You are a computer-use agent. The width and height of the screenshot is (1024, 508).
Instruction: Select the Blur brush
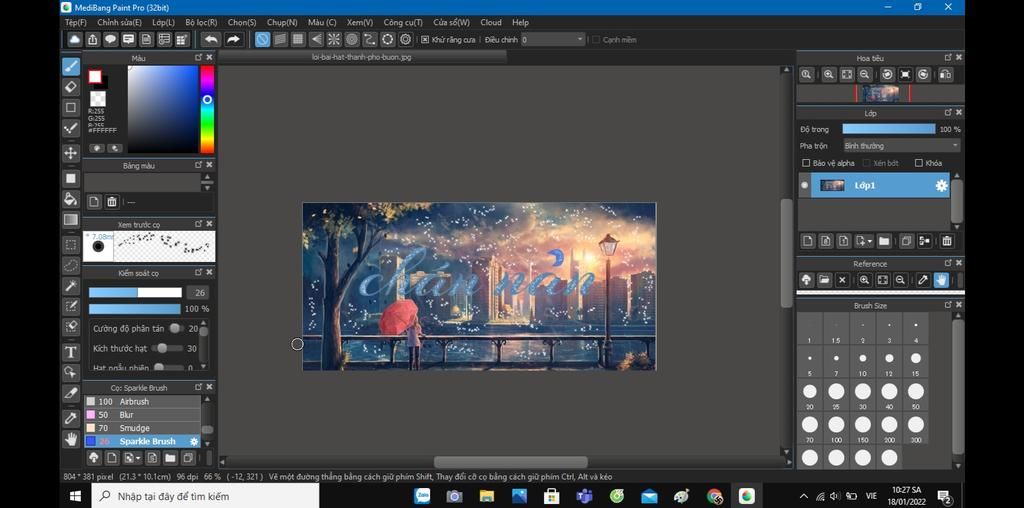[142, 415]
